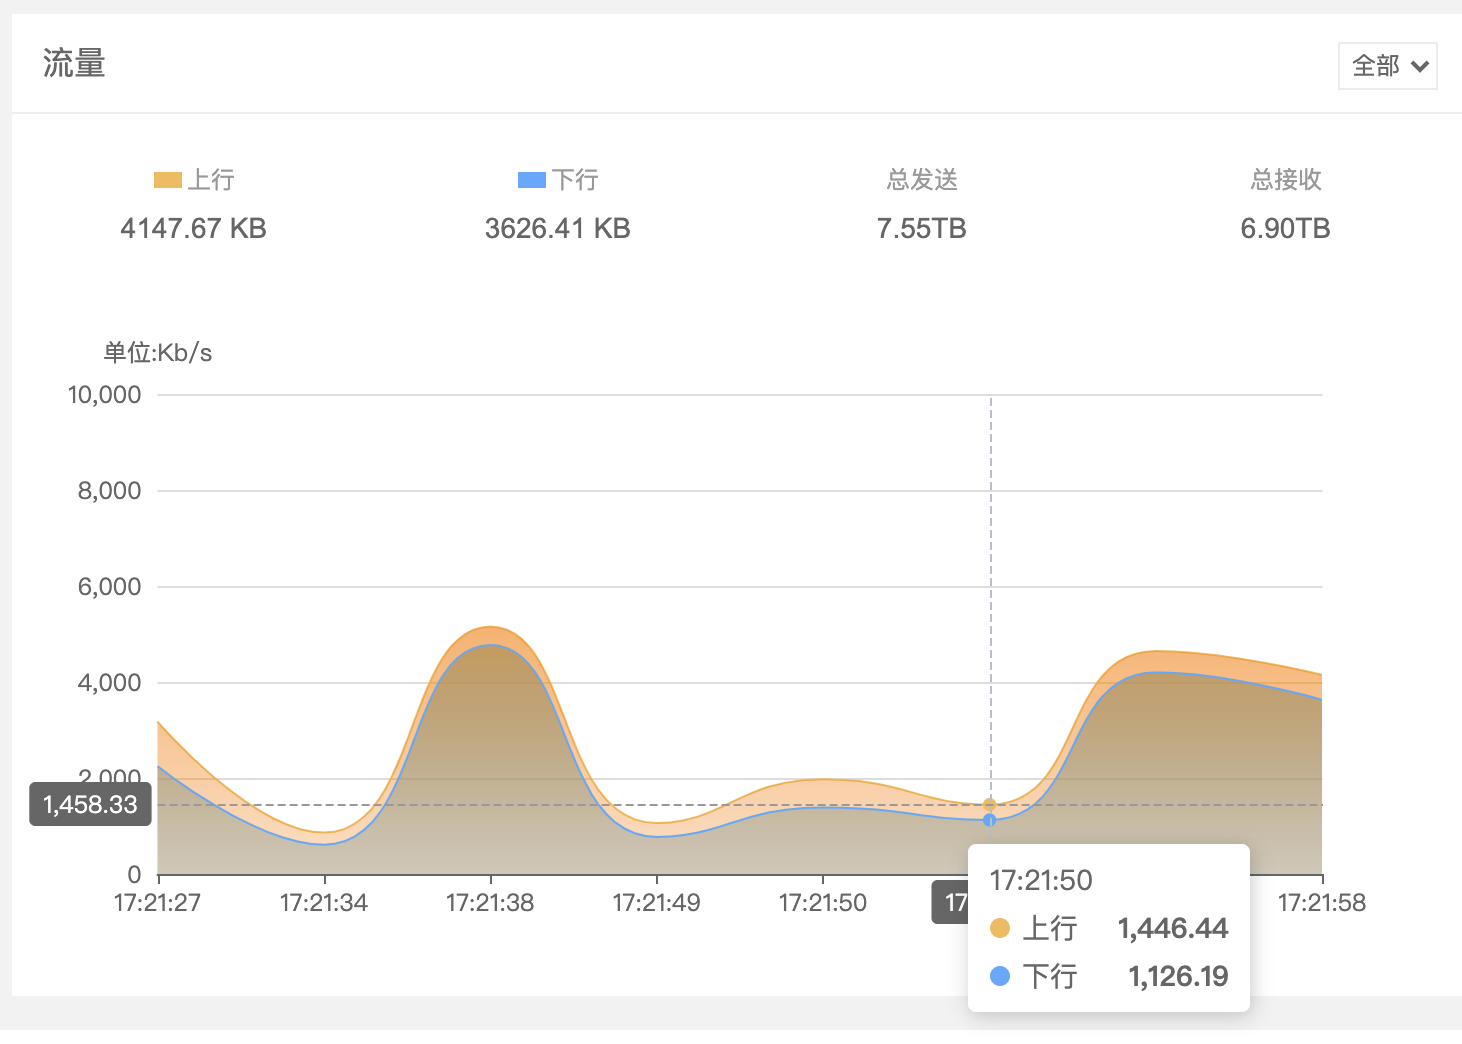
Task: Click the orange data point on the chart line
Action: (989, 805)
